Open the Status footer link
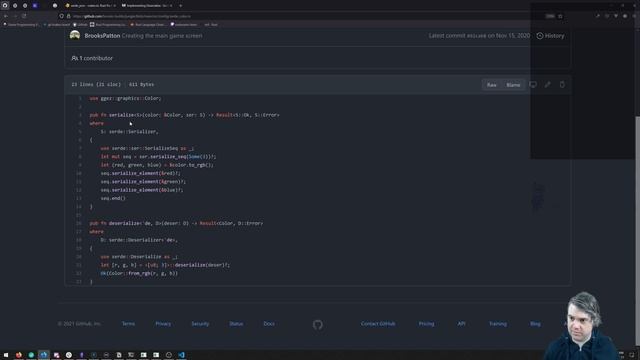Image resolution: width=640 pixels, height=360 pixels. 236,324
